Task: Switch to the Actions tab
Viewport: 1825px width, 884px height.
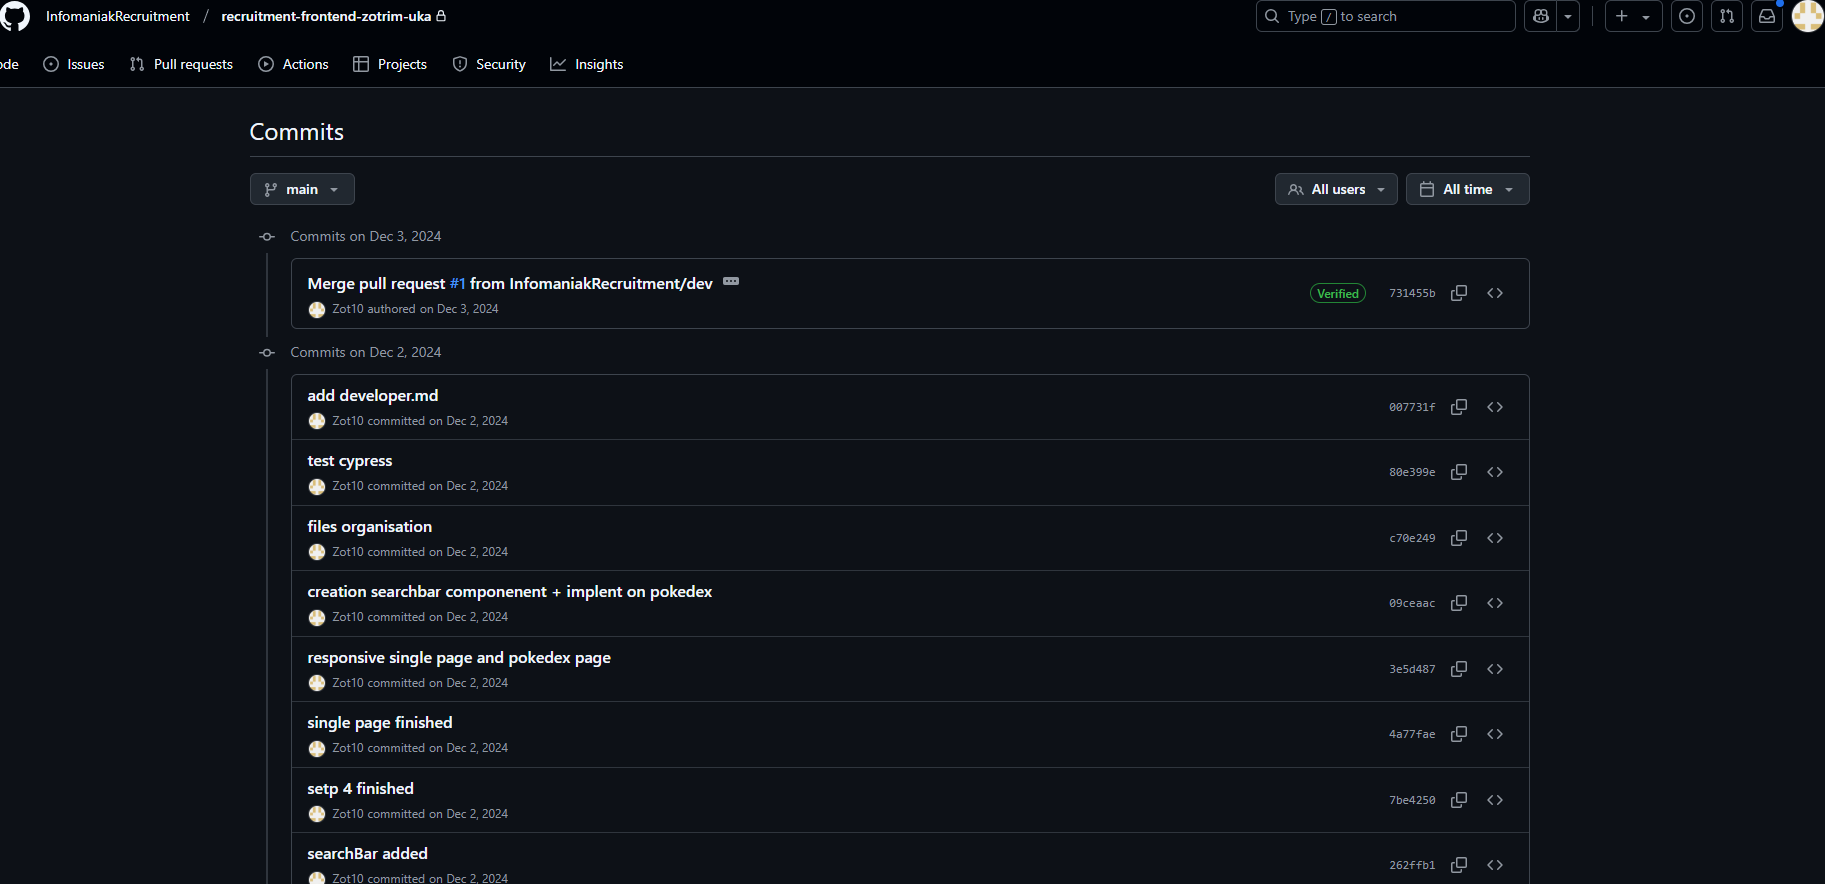Action: [293, 64]
